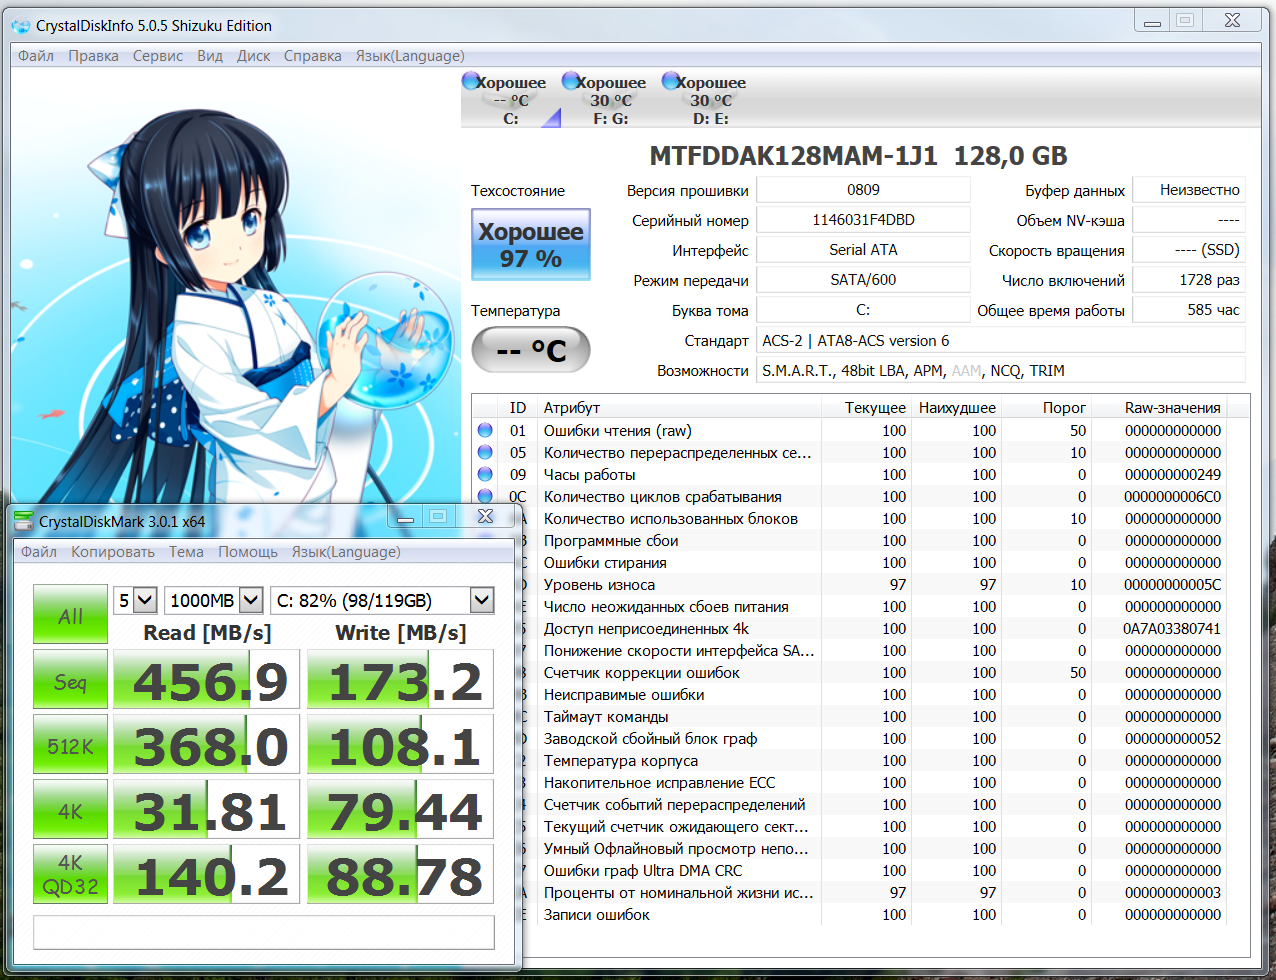Screen dimensions: 1276x980
Task: Open Язык(Language) menu in CrystalDiskInfo
Action: pyautogui.click(x=410, y=56)
